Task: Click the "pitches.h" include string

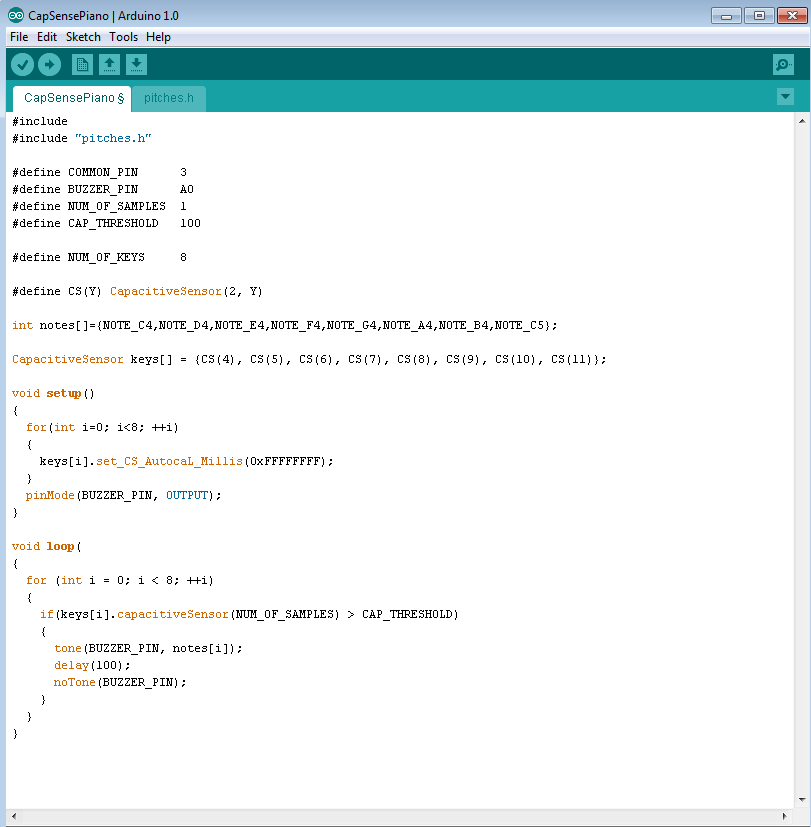Action: point(113,138)
